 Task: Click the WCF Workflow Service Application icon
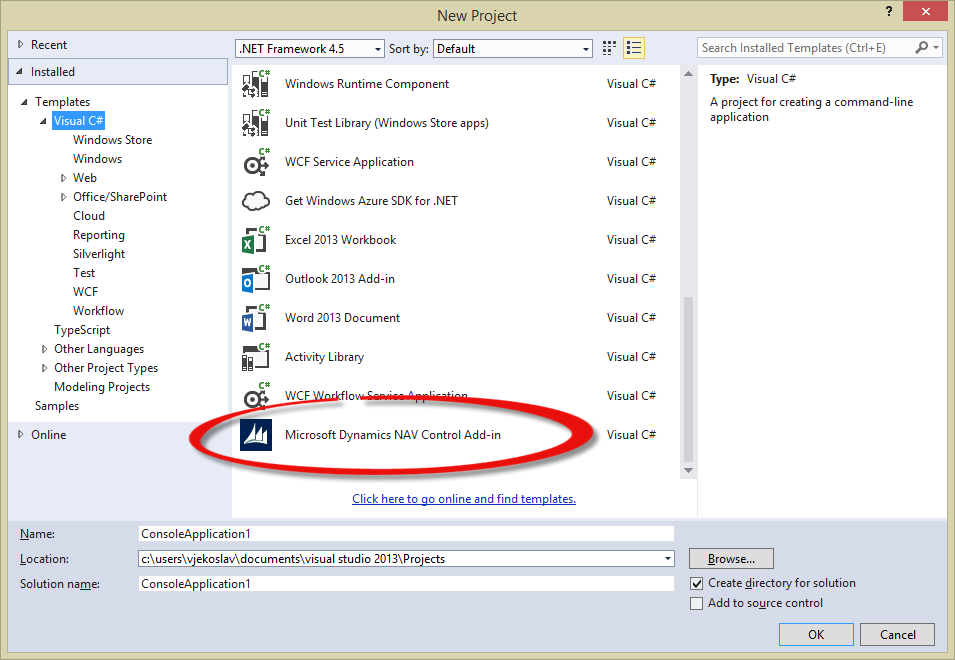tap(256, 396)
